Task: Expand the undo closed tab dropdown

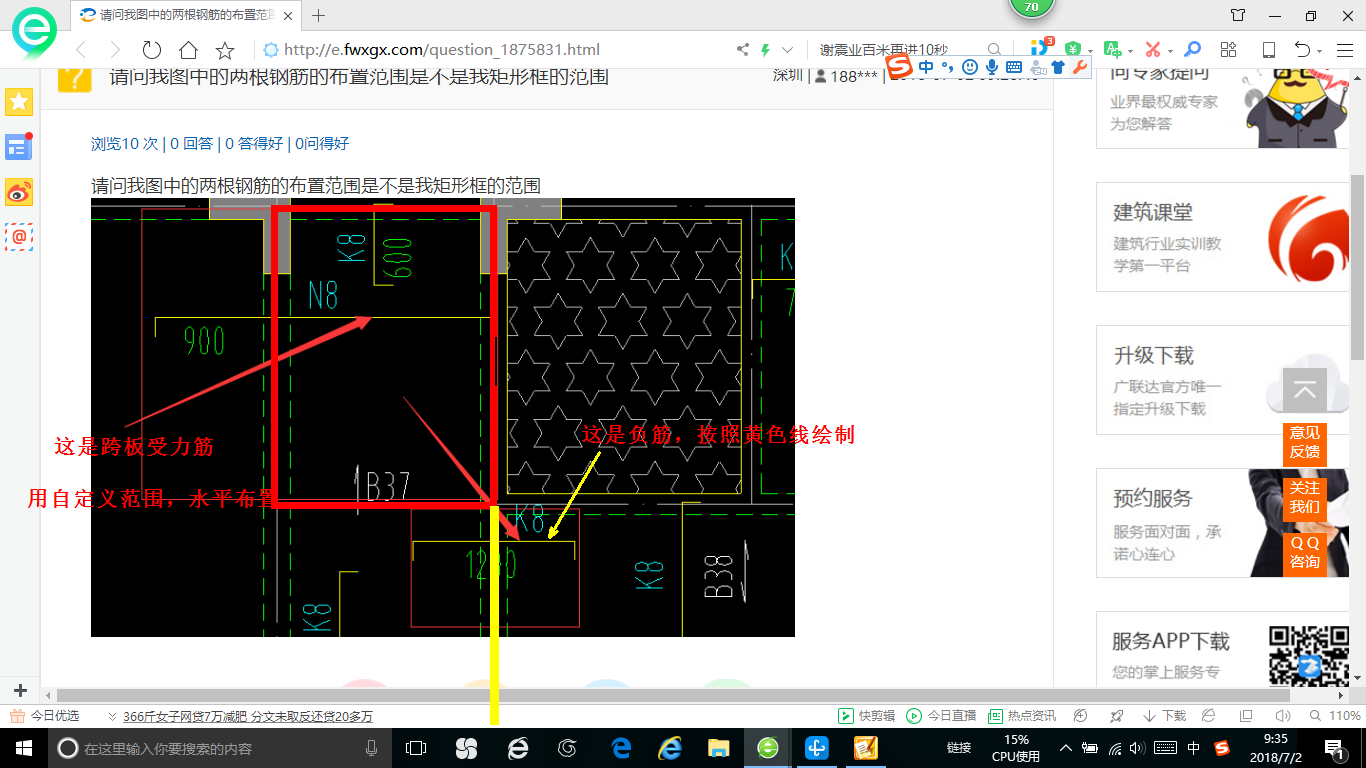Action: (x=1320, y=51)
